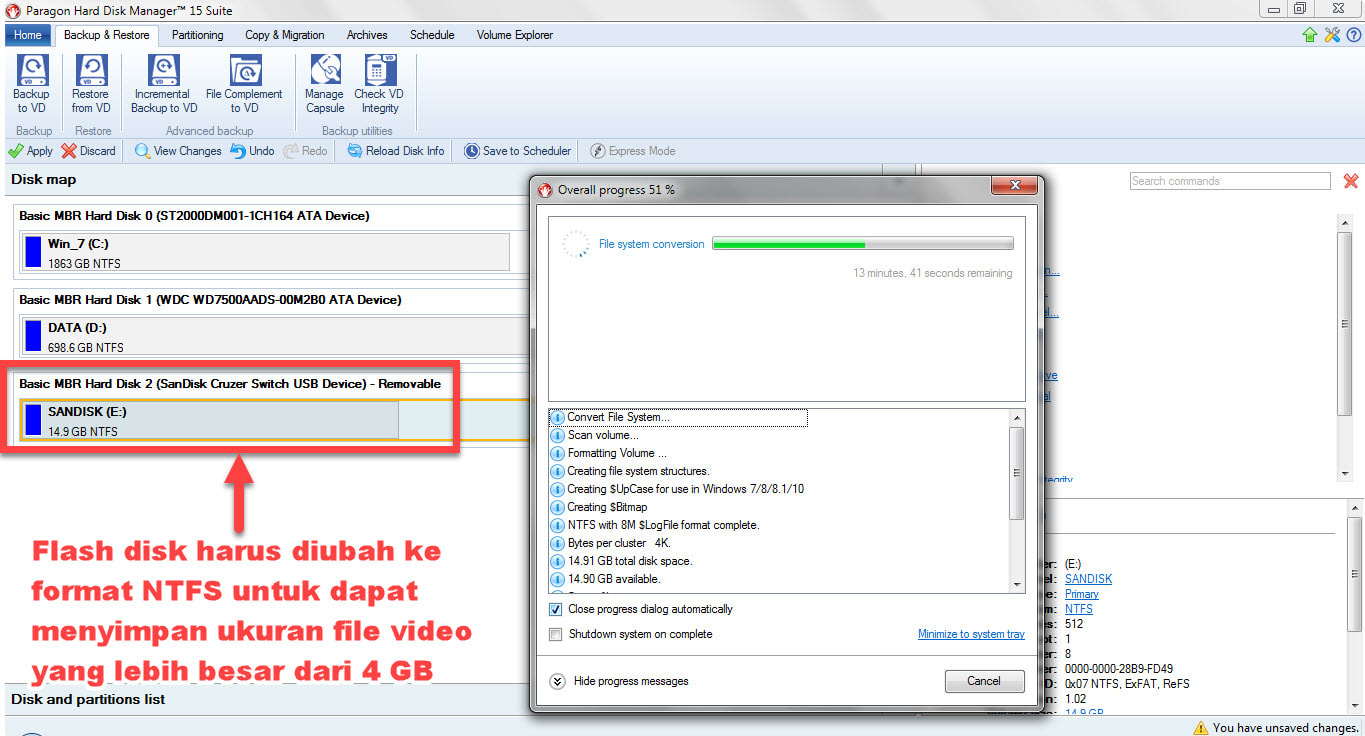Close the Overall progress dialog
The image size is (1365, 736).
1014,187
